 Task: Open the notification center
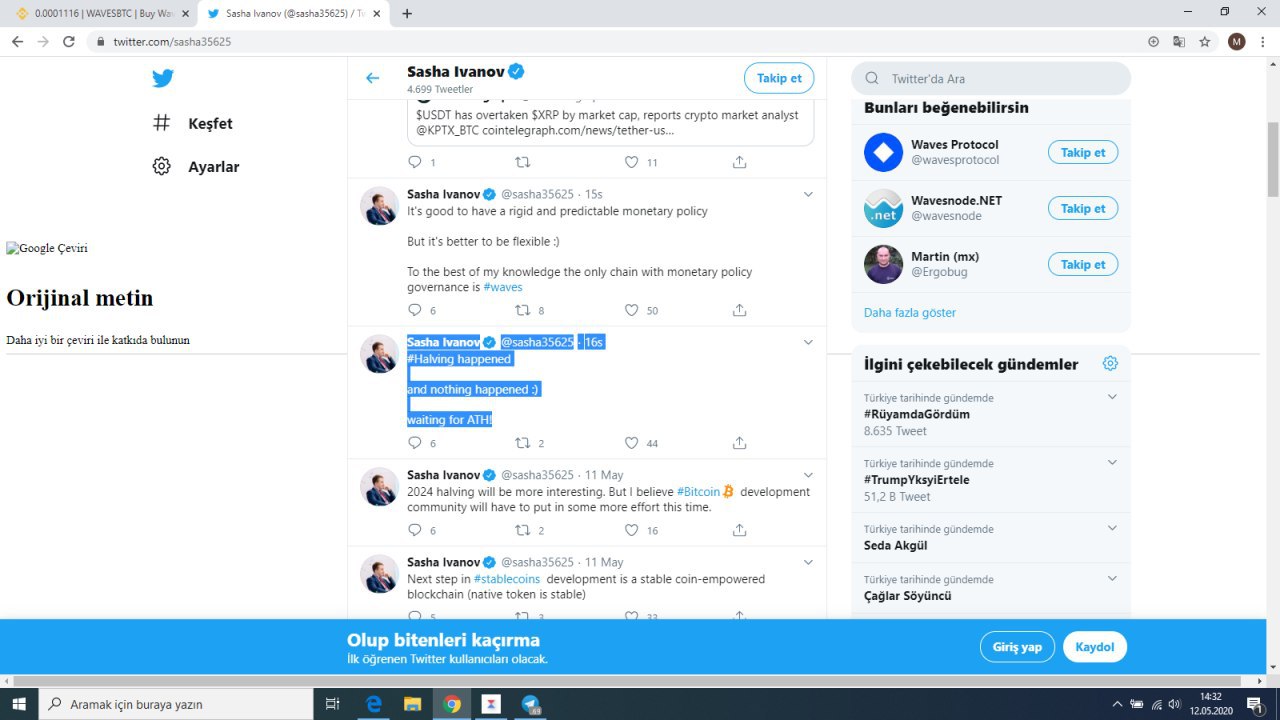point(1255,704)
